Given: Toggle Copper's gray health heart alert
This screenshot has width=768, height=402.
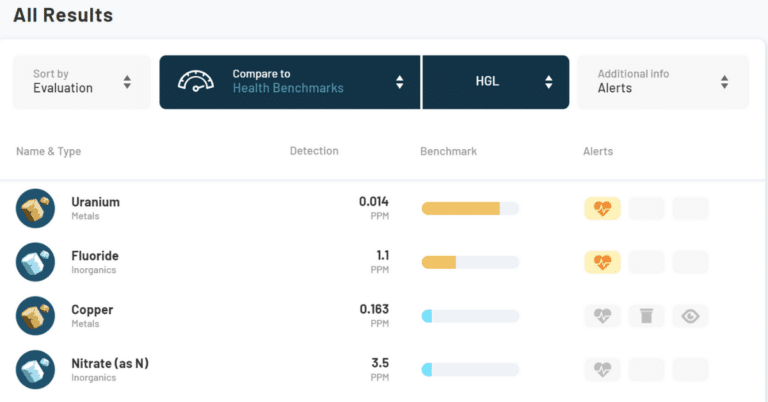Looking at the screenshot, I should (x=602, y=316).
